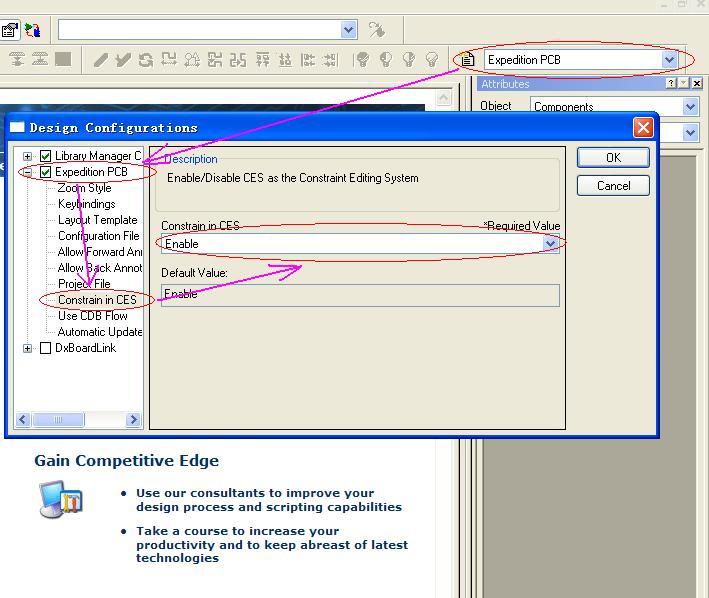Click Cancel in Design Configurations
The height and width of the screenshot is (598, 709).
point(613,186)
